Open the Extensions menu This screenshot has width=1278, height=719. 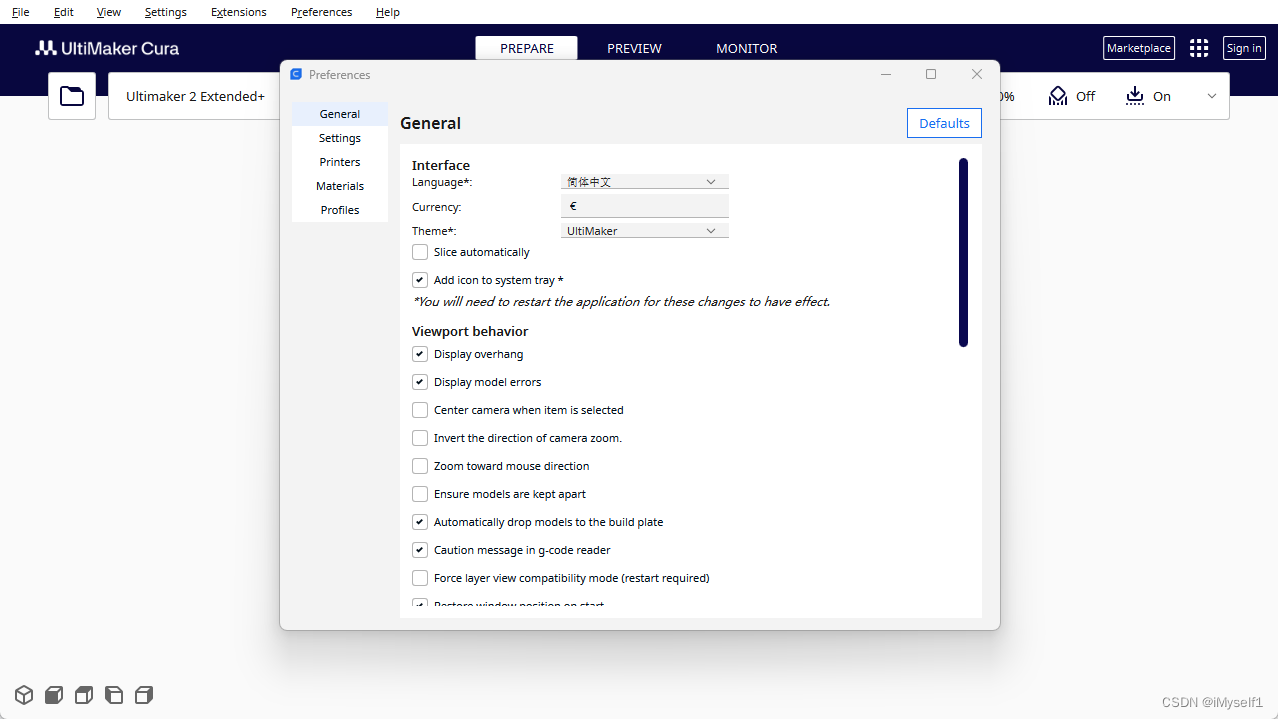(x=239, y=12)
